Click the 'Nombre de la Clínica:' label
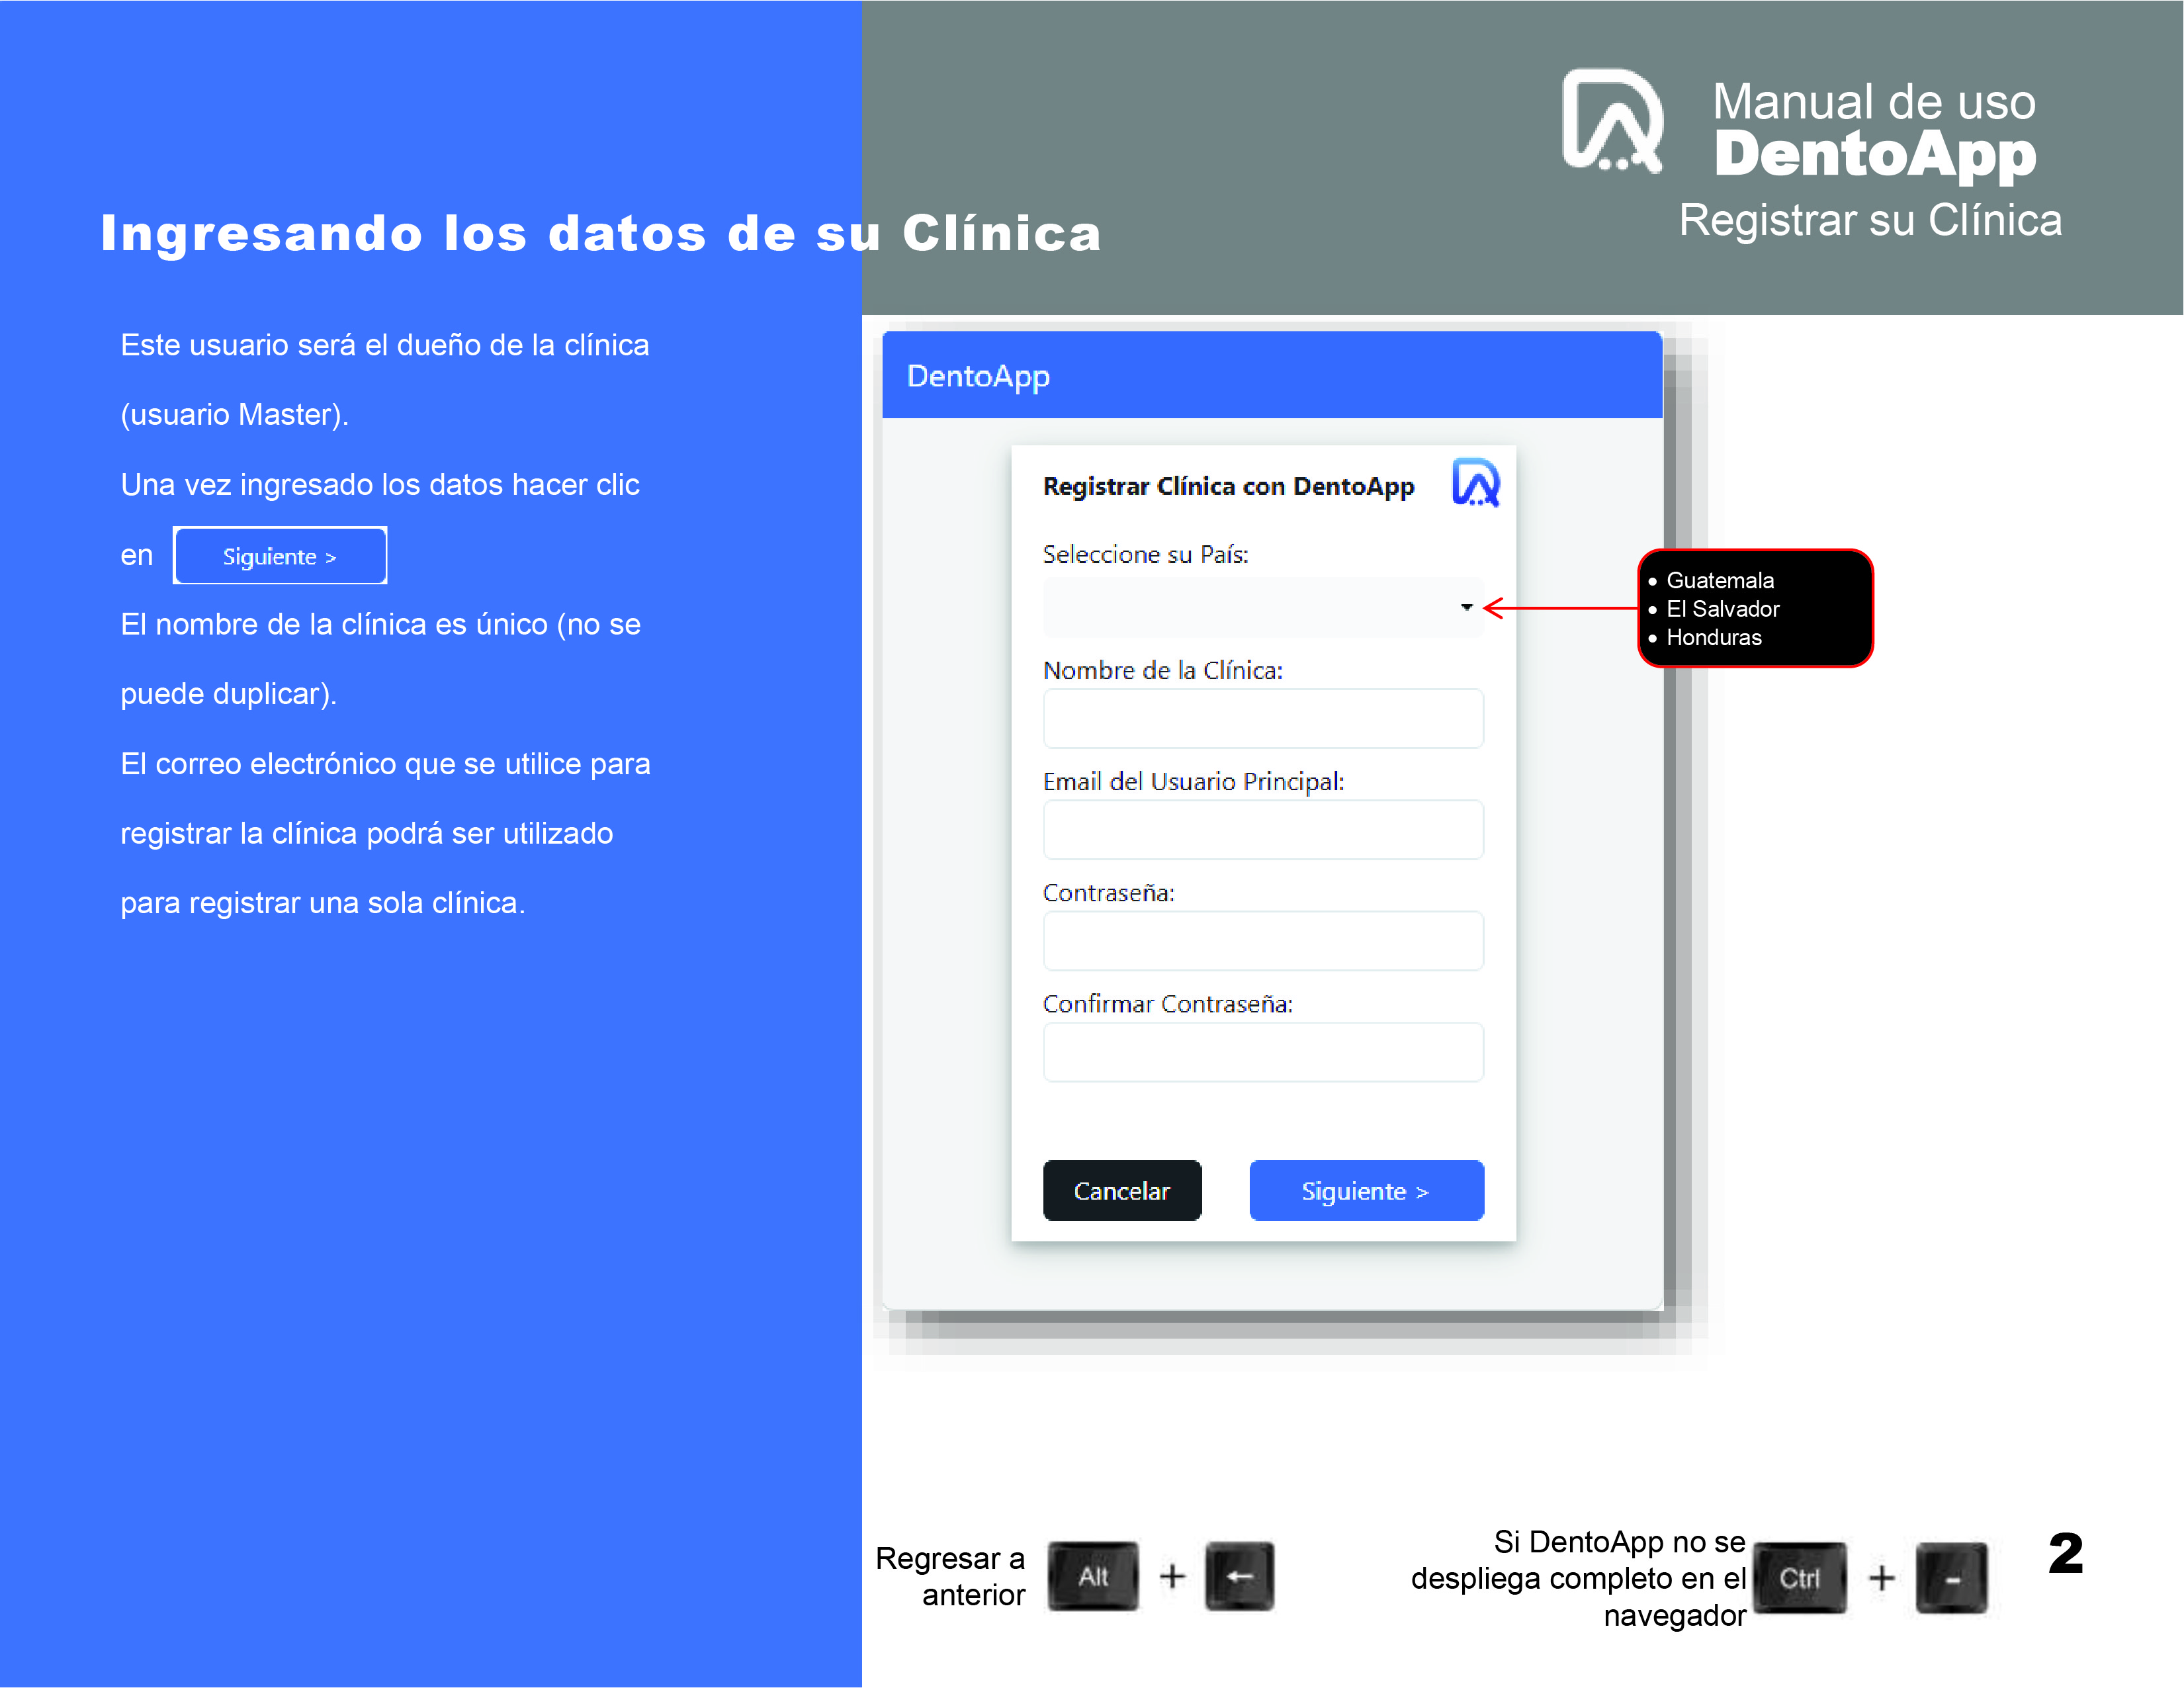This screenshot has height=1688, width=2184. point(1163,670)
